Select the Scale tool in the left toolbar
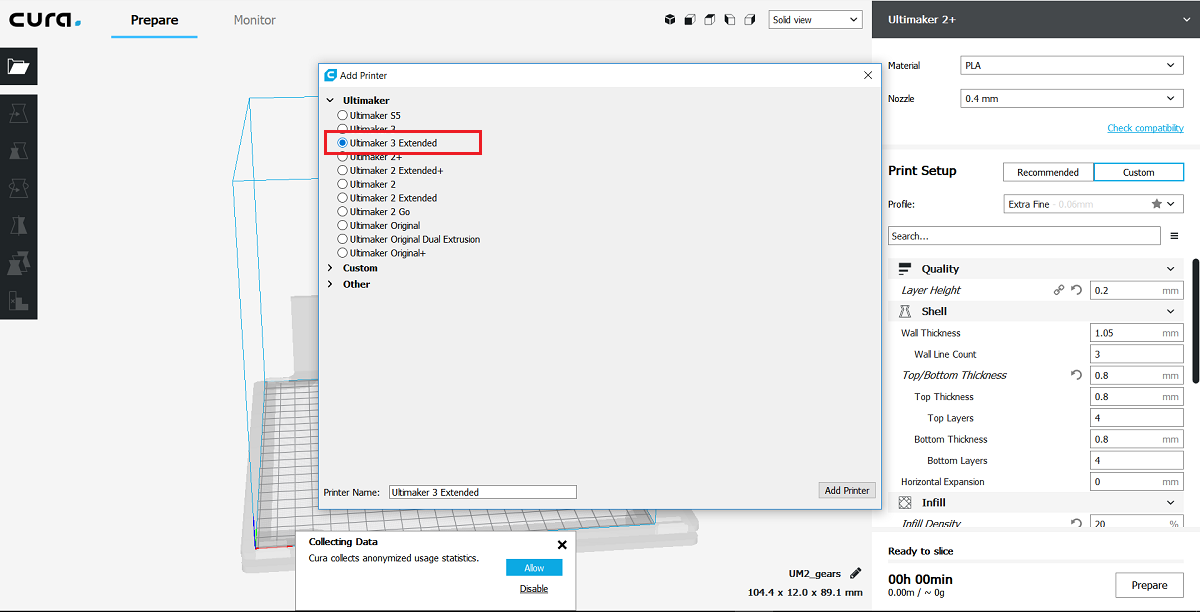This screenshot has width=1200, height=612. [x=18, y=150]
